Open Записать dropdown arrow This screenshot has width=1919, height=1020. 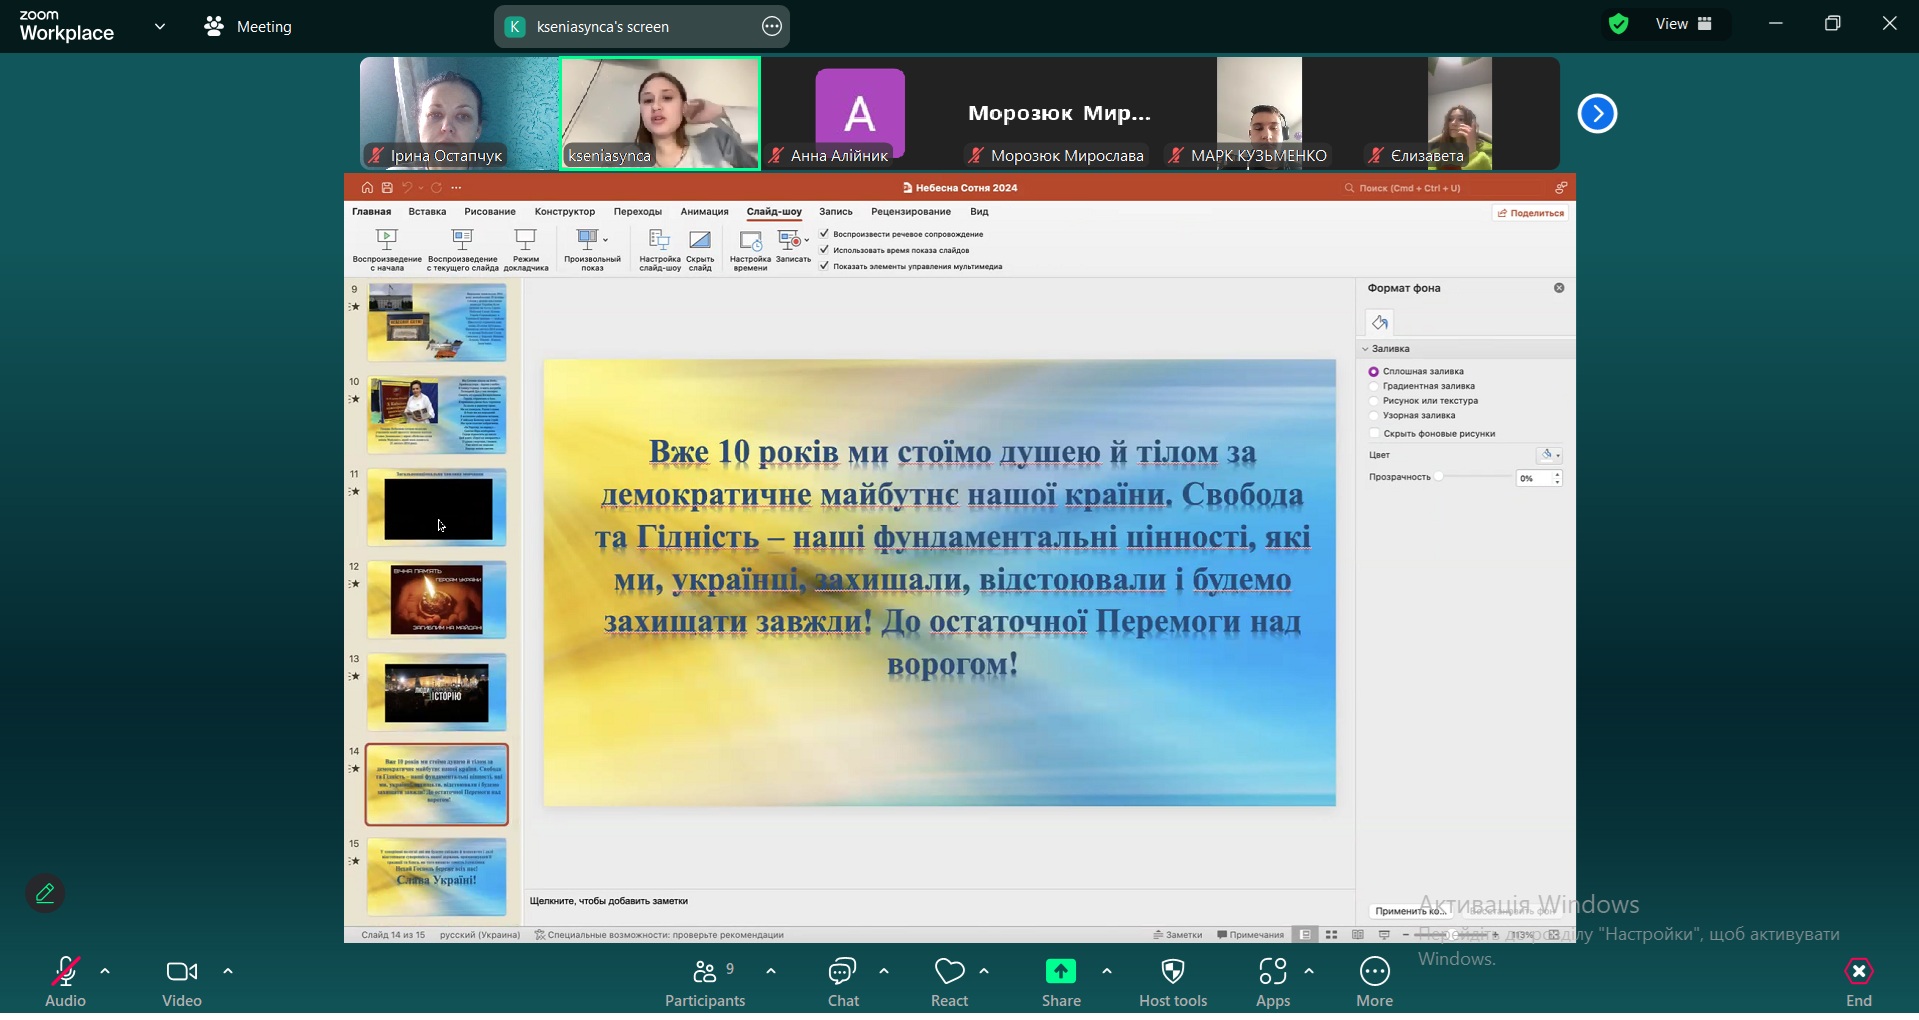coord(806,241)
